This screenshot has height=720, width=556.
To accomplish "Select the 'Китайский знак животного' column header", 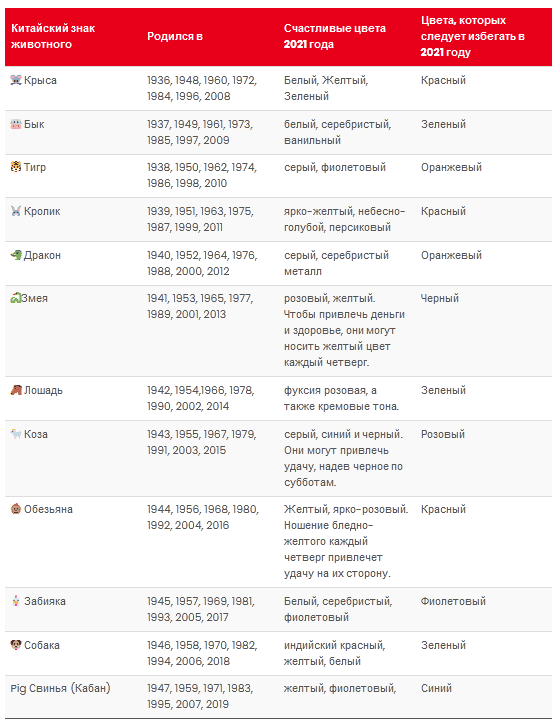I will pos(53,36).
